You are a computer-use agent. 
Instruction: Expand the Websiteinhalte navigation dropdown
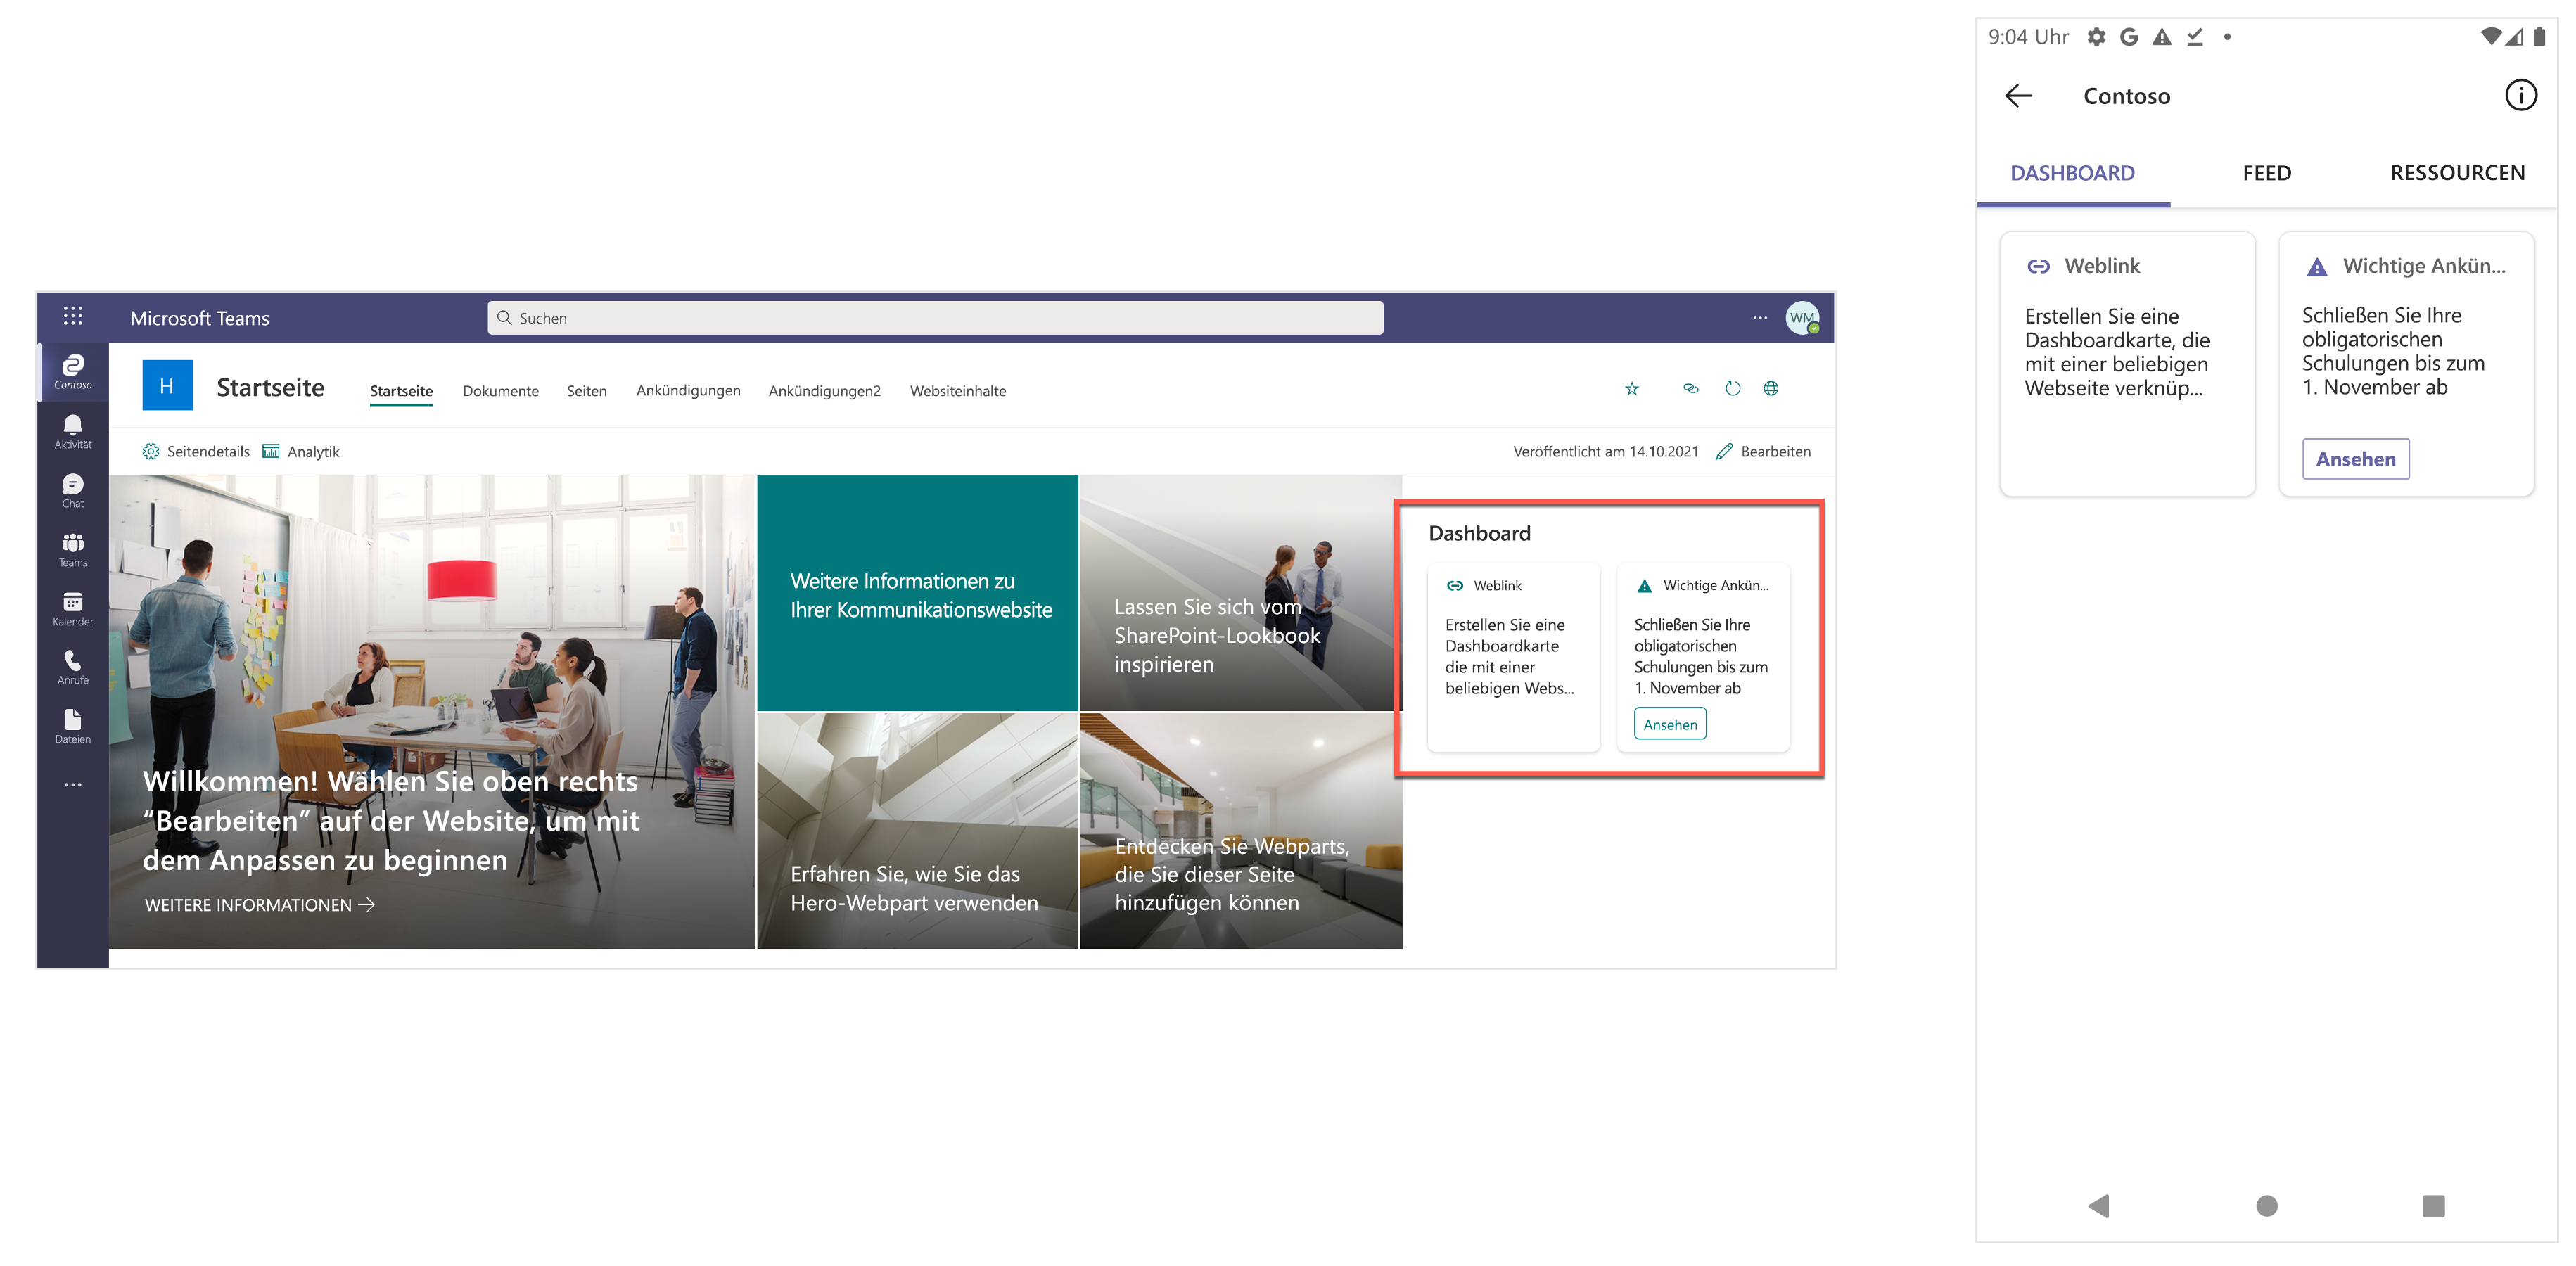pyautogui.click(x=959, y=391)
